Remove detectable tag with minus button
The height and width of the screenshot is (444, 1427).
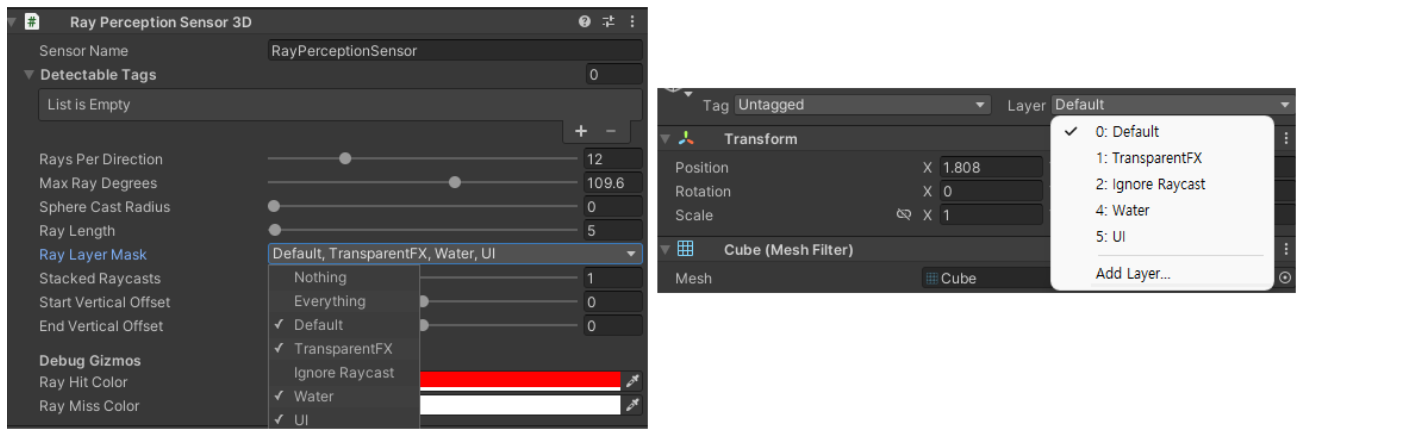point(610,131)
